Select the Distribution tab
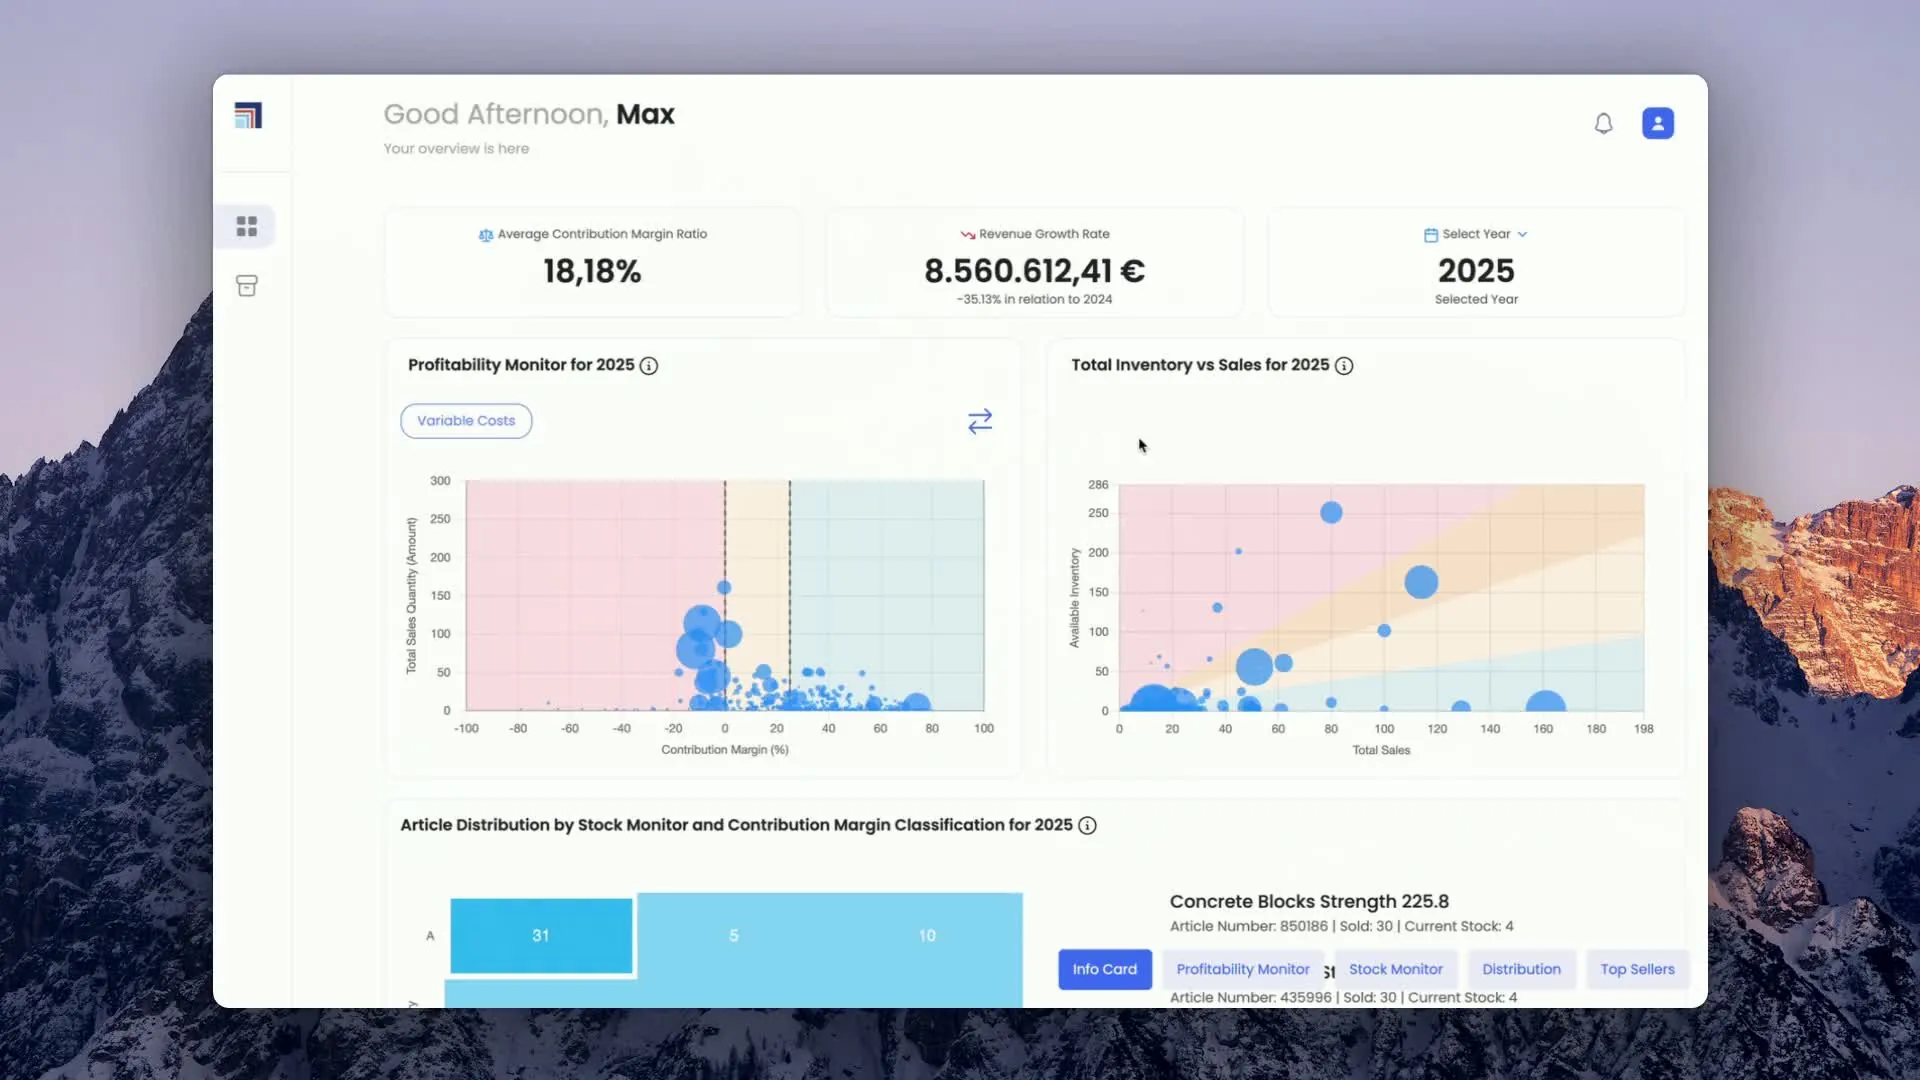Screen dimensions: 1920x1080 [x=1520, y=969]
